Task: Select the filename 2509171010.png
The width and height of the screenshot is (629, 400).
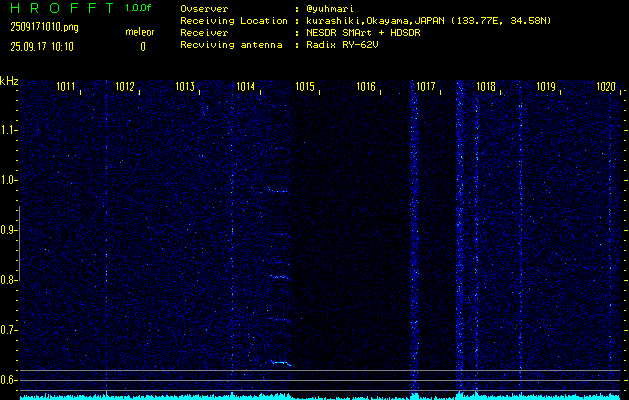Action: pyautogui.click(x=44, y=27)
